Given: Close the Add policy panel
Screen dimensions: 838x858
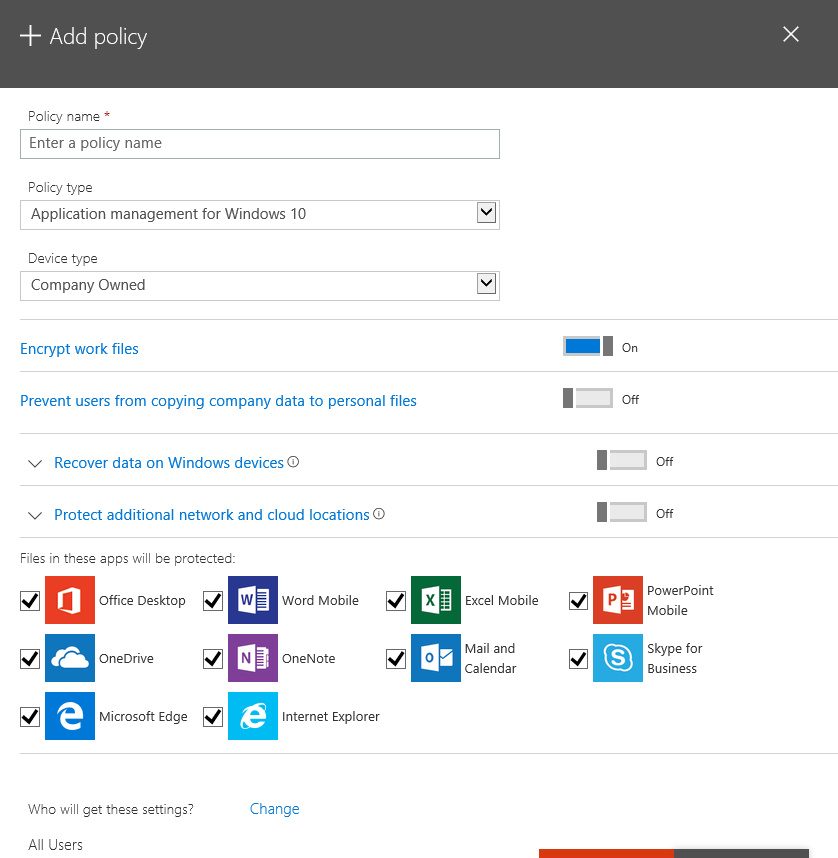Looking at the screenshot, I should (791, 34).
